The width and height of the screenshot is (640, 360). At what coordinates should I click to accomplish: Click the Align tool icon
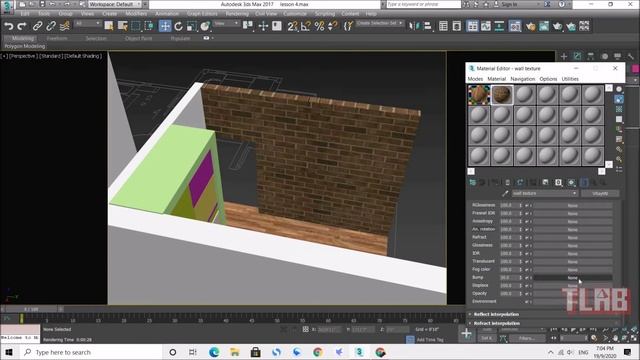427,26
